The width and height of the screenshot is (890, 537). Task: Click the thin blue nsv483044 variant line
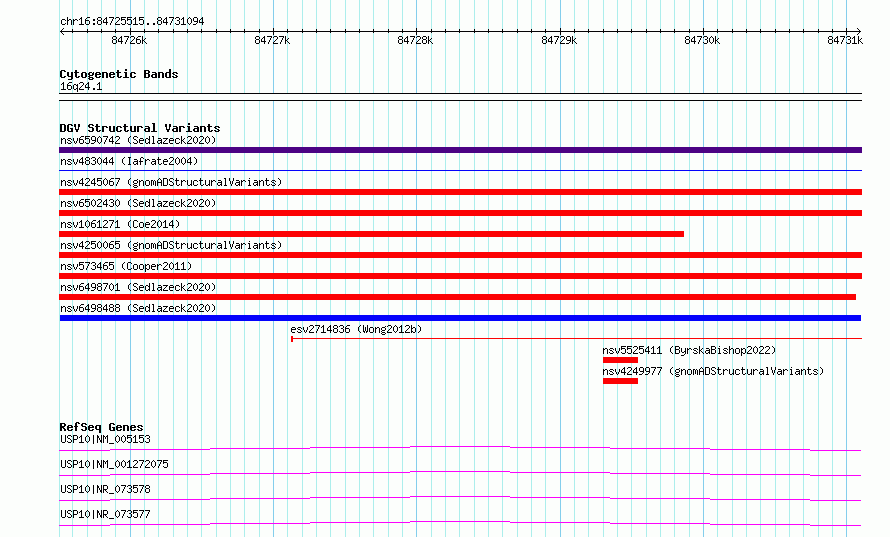click(x=460, y=170)
